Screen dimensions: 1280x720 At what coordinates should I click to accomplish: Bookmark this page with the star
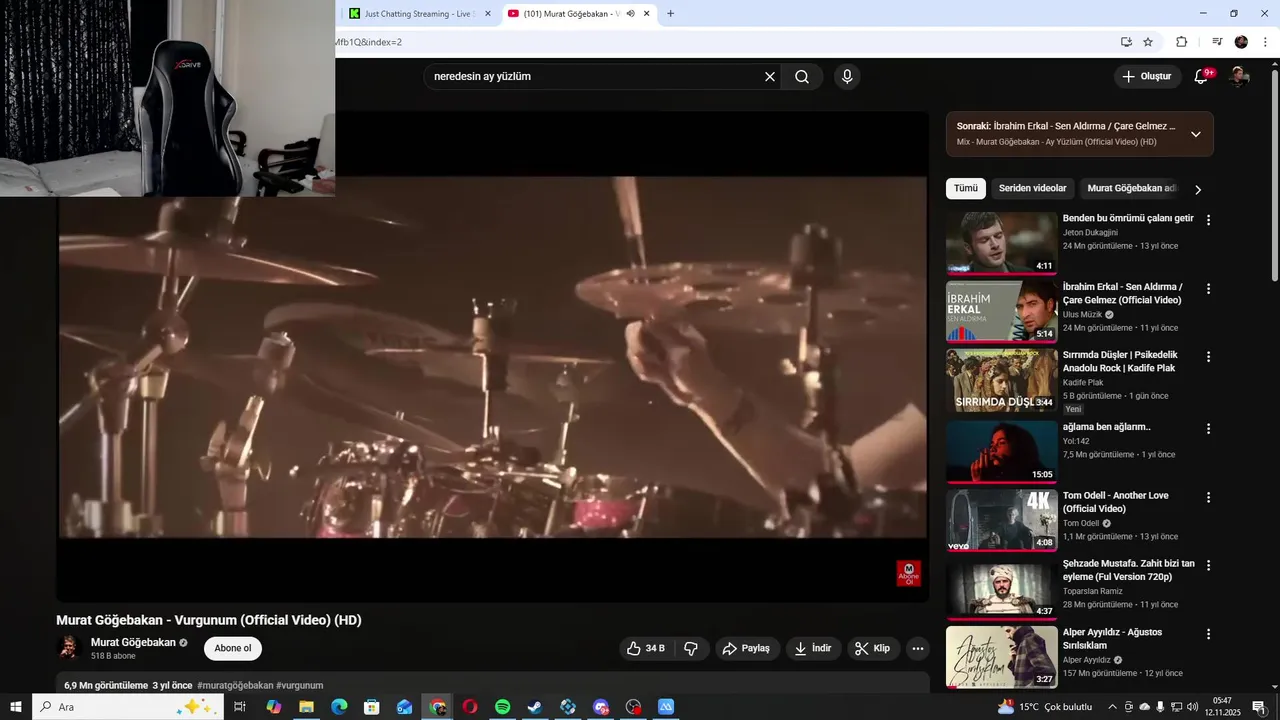pos(1148,42)
